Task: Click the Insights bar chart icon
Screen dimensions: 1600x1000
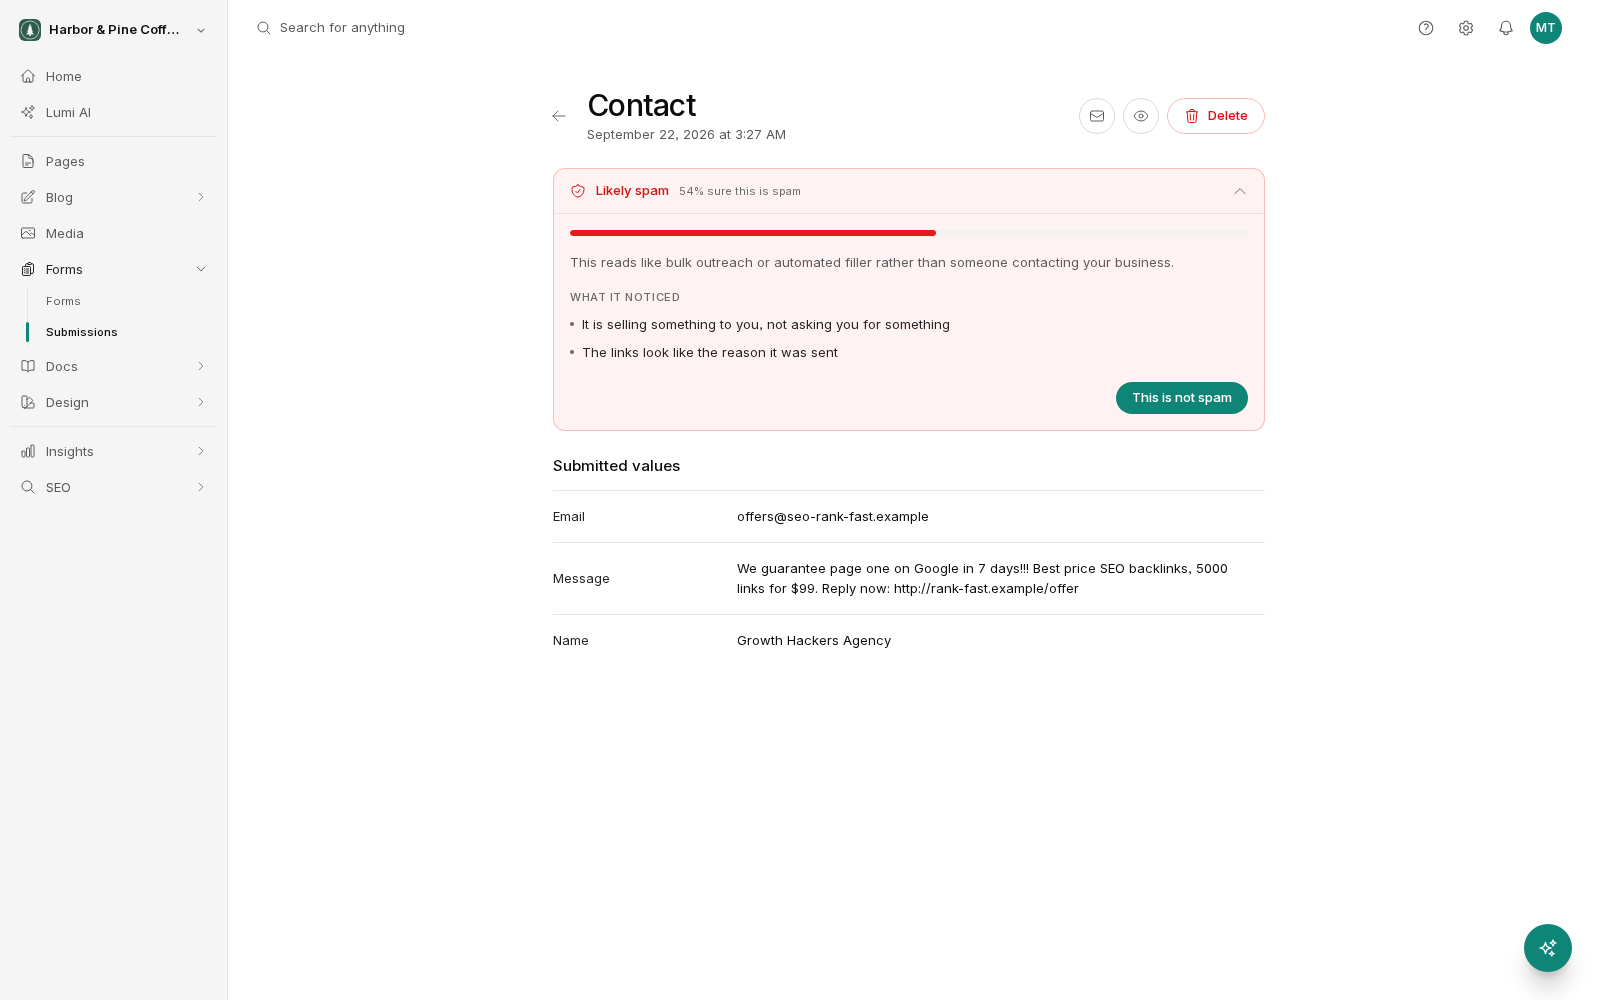Action: [28, 451]
